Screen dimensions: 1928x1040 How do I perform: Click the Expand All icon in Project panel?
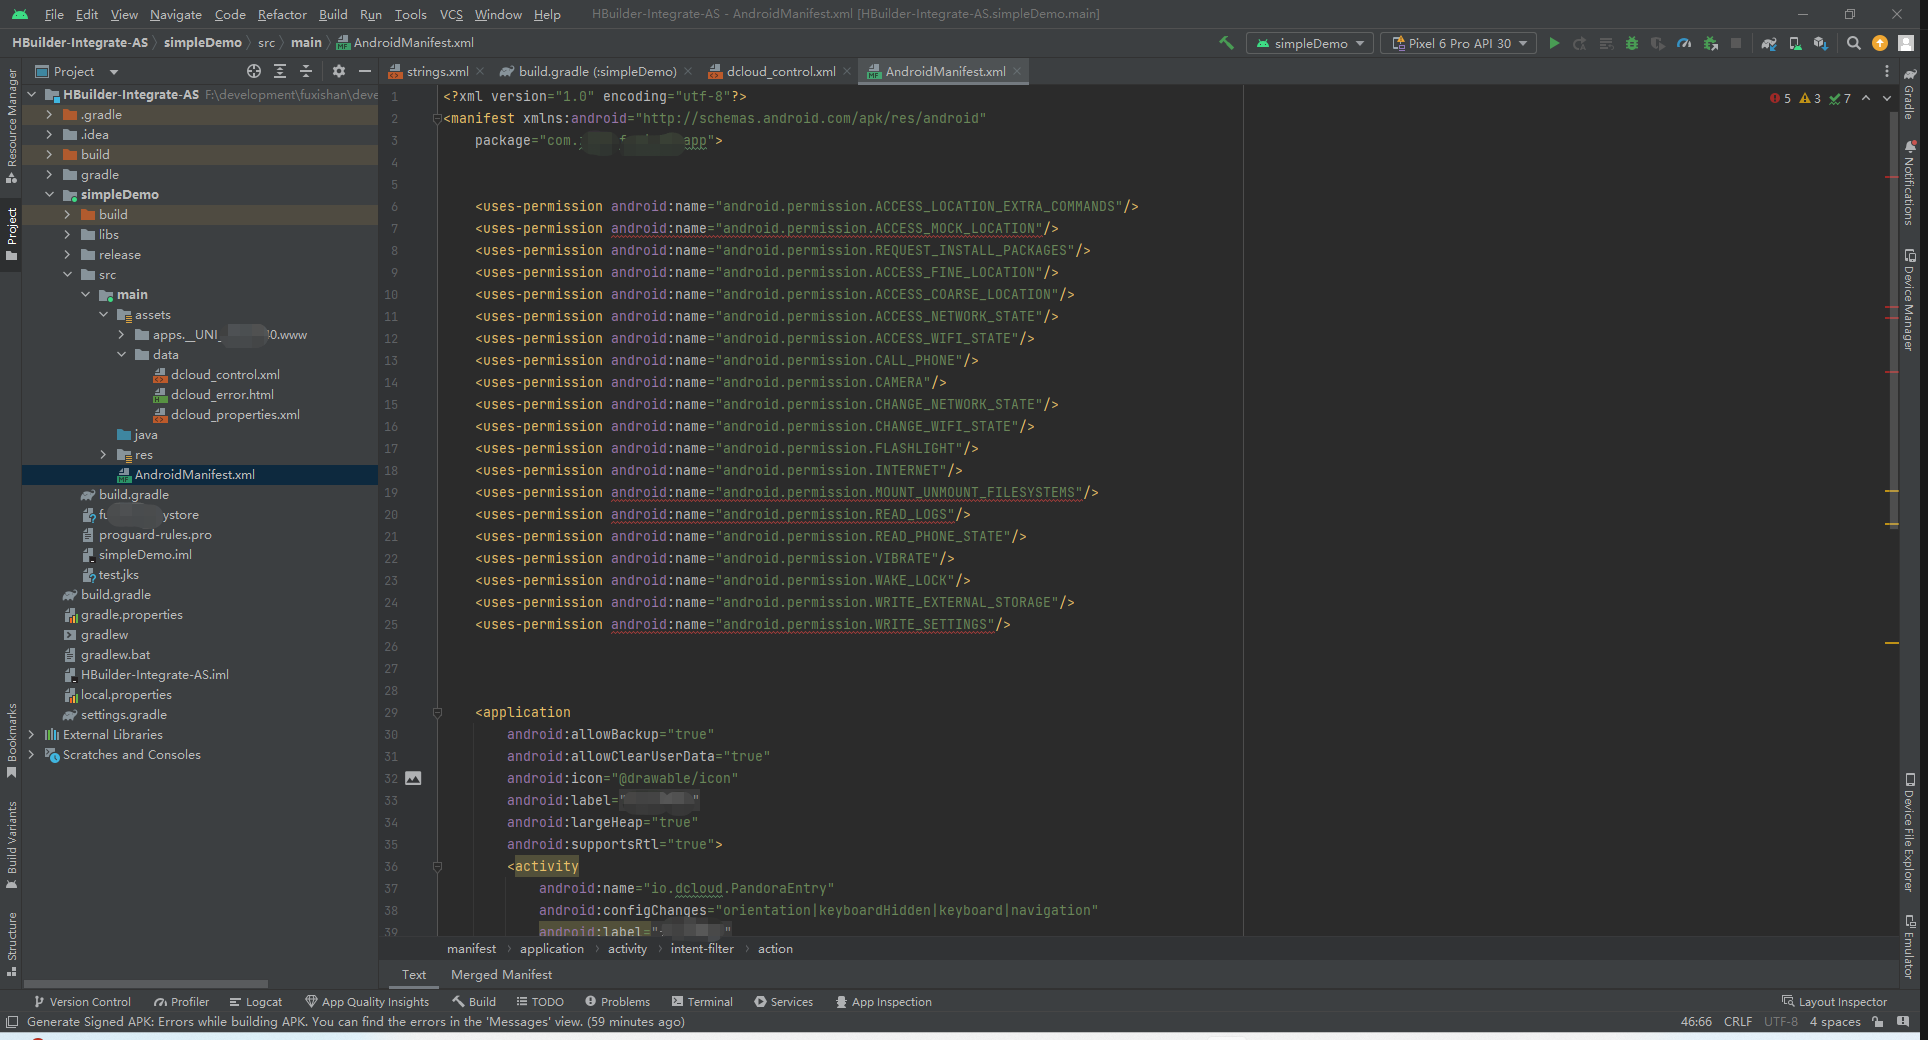click(280, 71)
